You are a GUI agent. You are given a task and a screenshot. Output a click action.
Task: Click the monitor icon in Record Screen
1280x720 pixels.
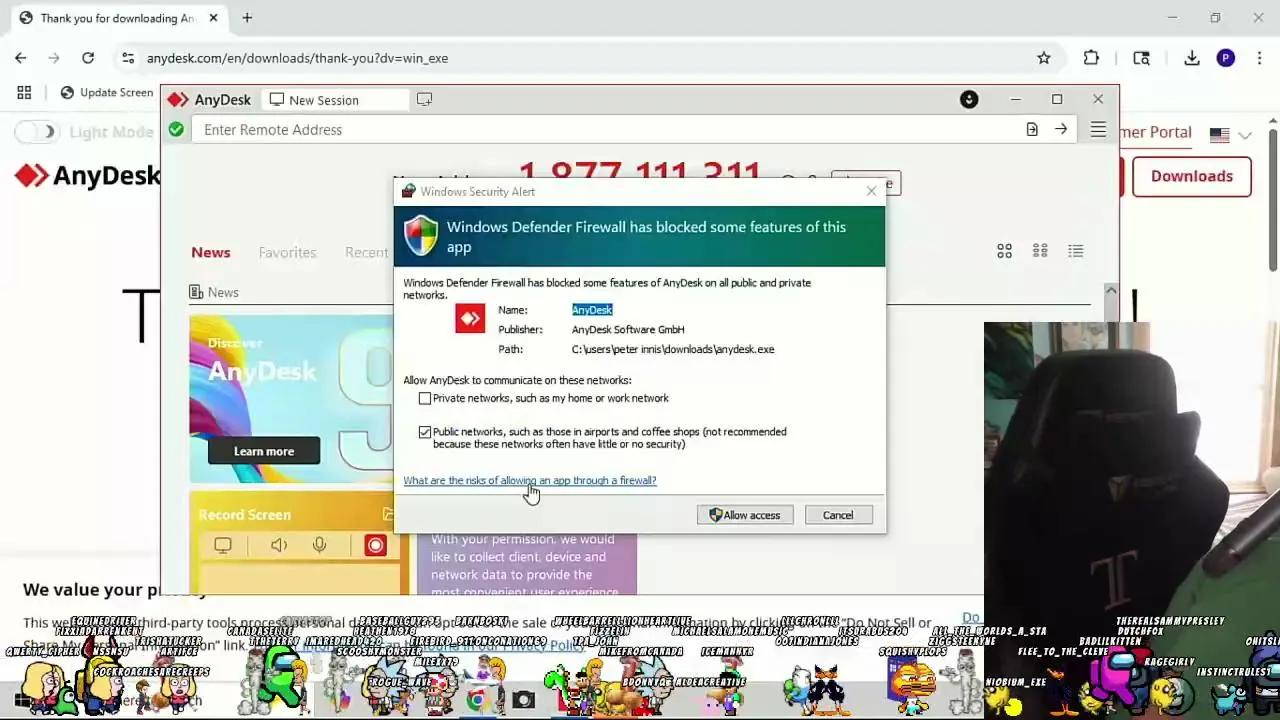point(223,545)
